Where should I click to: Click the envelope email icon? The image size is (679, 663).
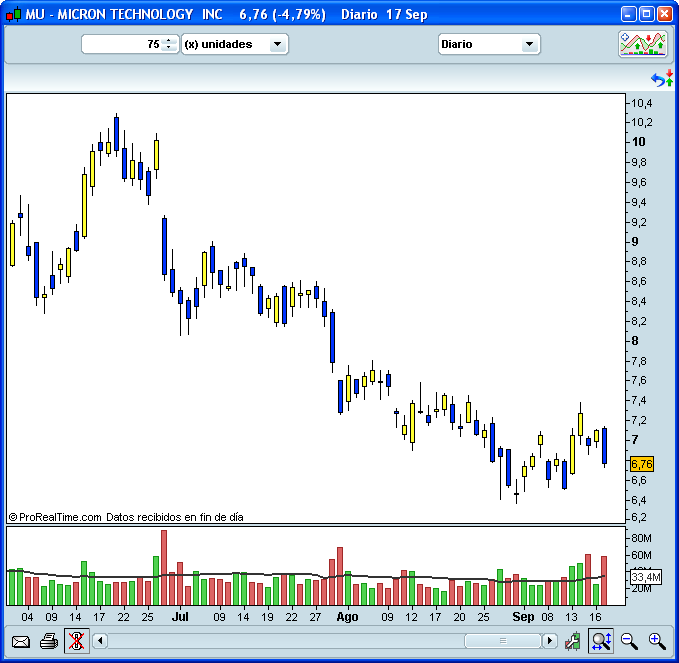pos(20,641)
